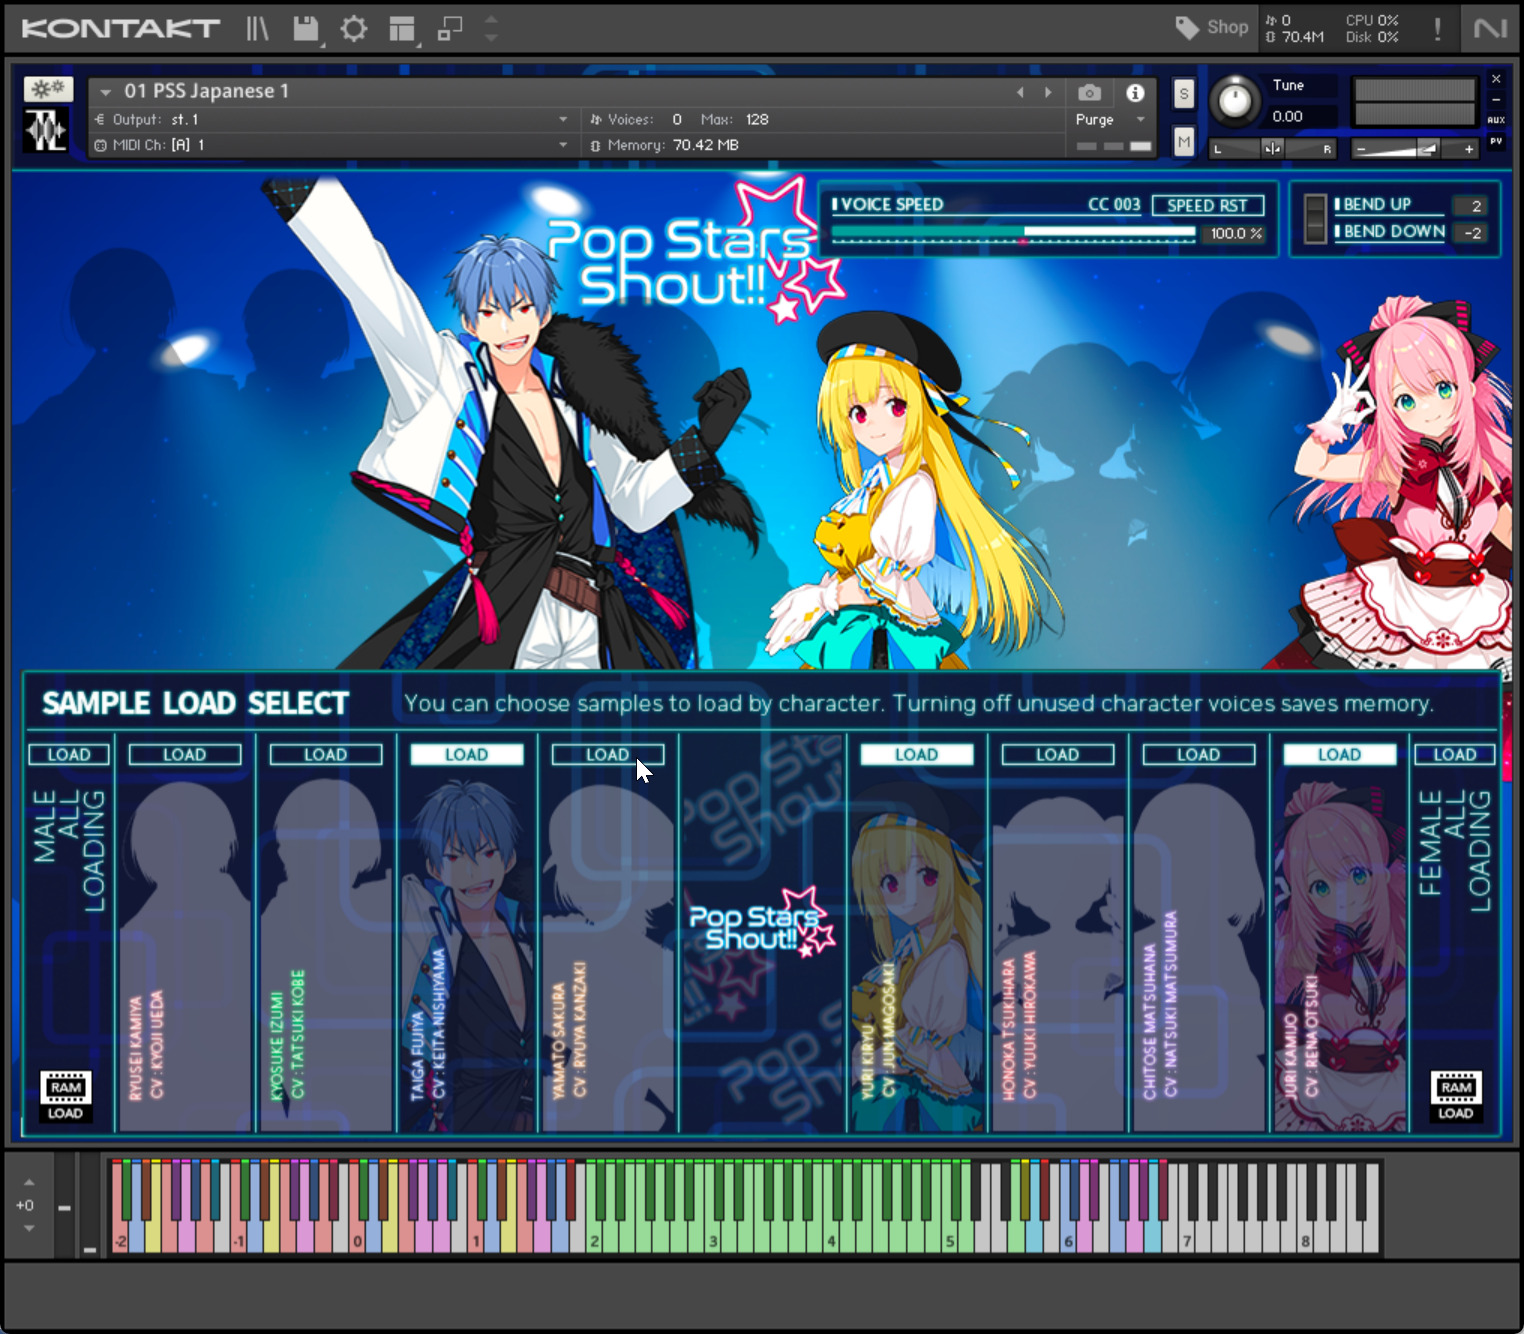Toggle LOAD for Yamato Sakura

(x=608, y=755)
